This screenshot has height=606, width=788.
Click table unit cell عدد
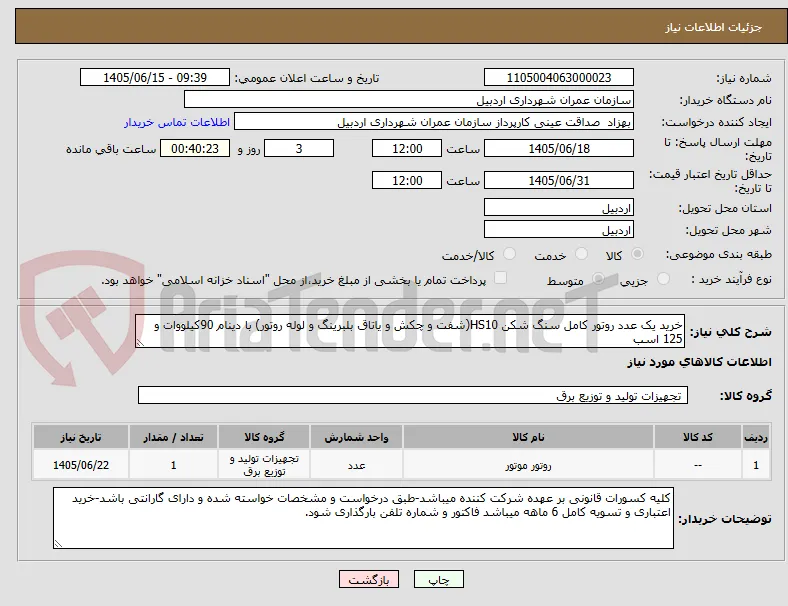356,465
